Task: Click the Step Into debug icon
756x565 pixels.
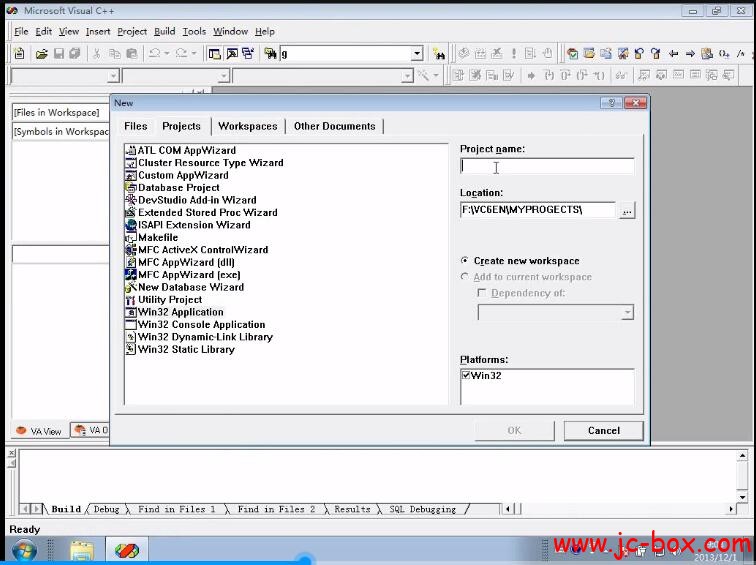Action: 549,75
